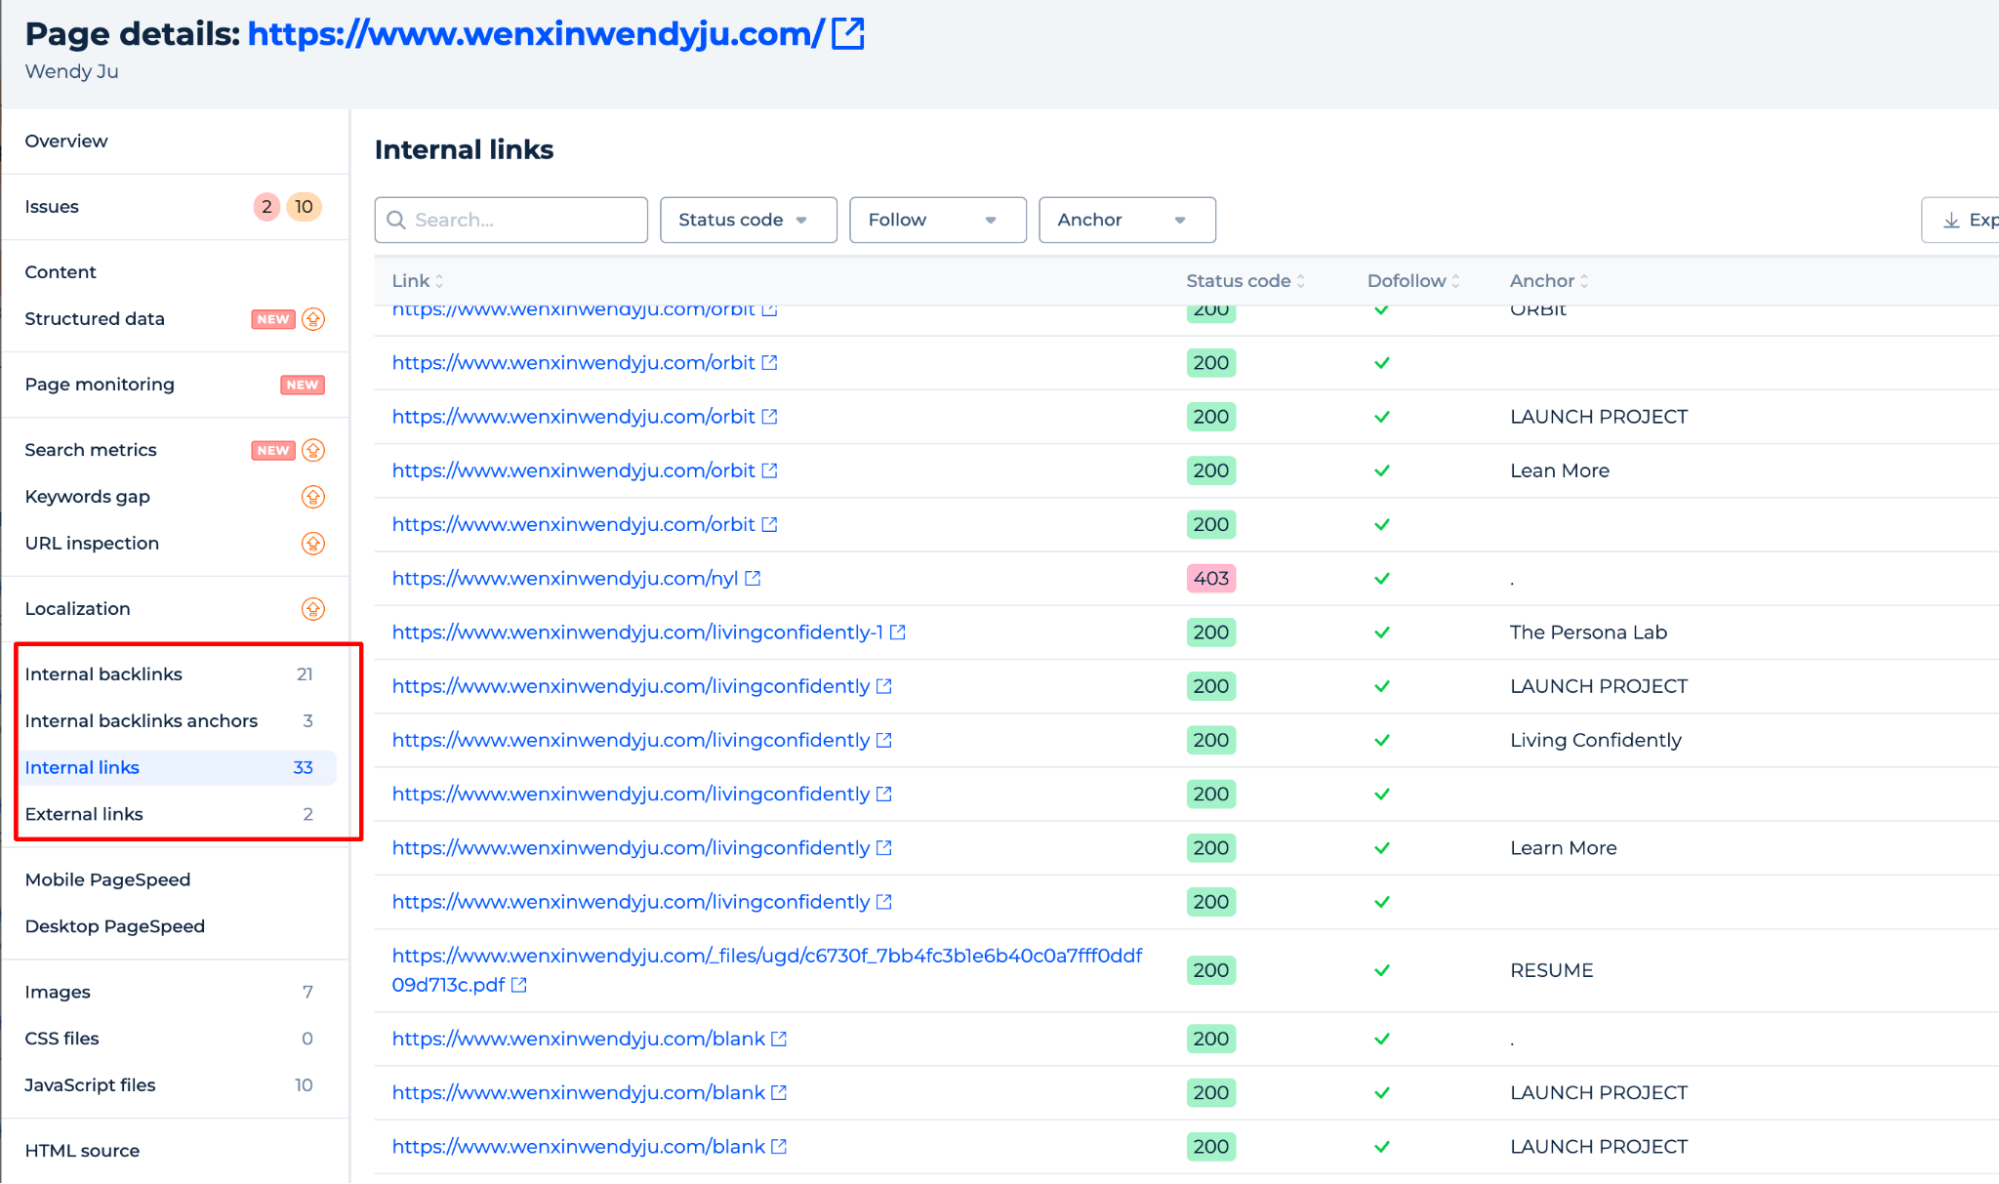
Task: Open JavaScript files section
Action: [x=90, y=1086]
